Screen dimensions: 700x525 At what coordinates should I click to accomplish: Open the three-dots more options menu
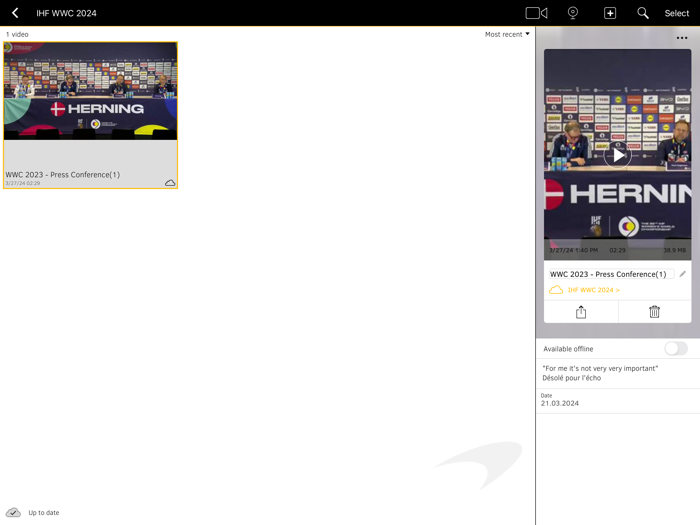[682, 38]
